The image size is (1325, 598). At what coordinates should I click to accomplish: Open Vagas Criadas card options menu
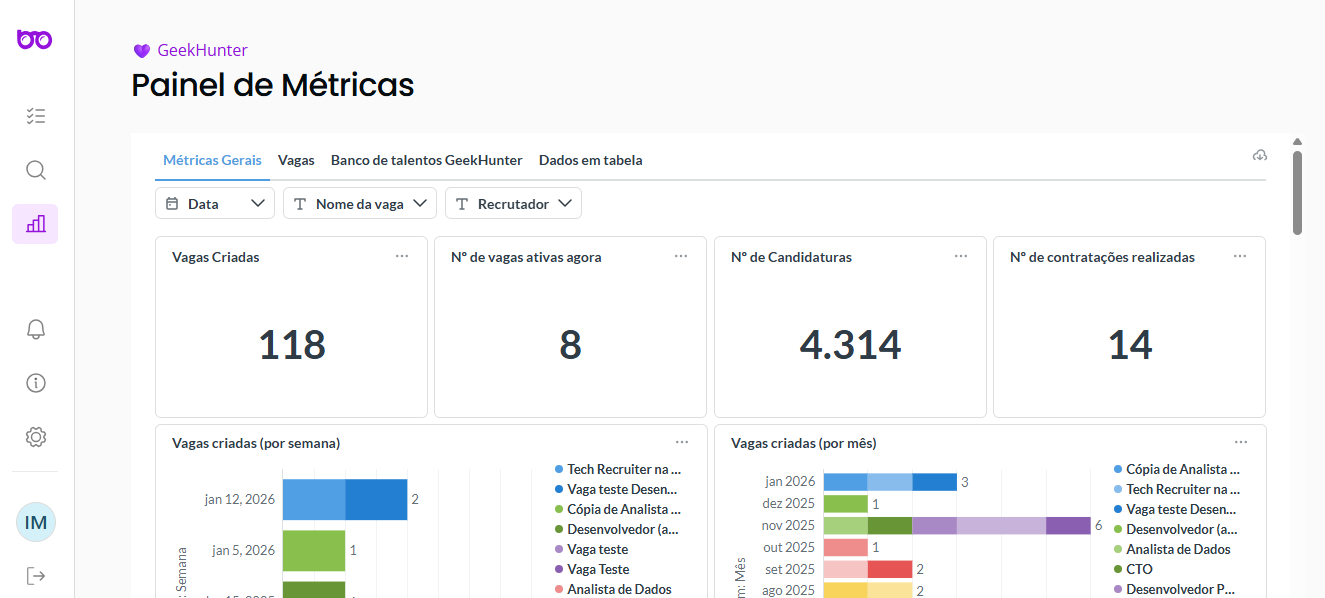coord(402,256)
